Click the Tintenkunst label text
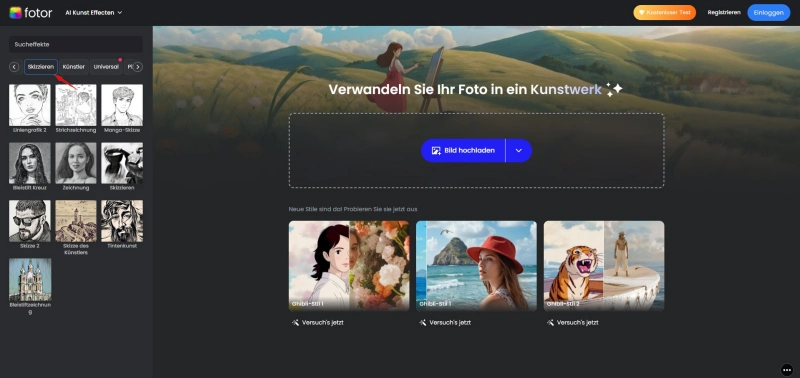This screenshot has width=800, height=378. coord(122,246)
